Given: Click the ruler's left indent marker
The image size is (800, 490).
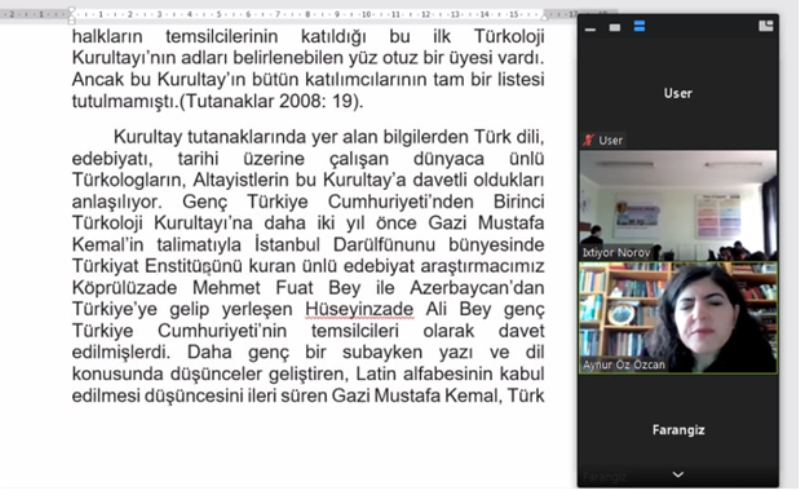Looking at the screenshot, I should [x=71, y=16].
